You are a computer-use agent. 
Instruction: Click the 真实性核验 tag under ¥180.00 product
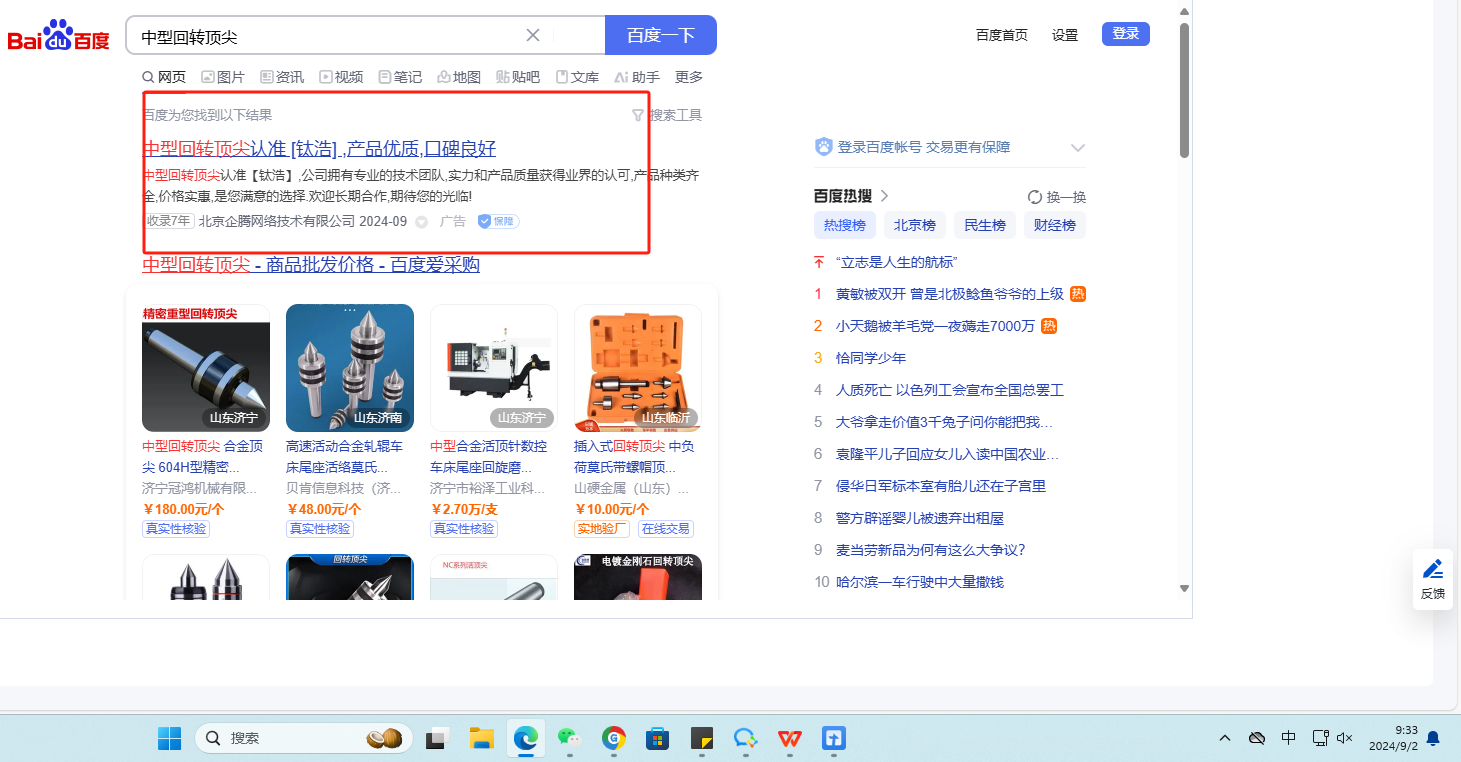point(176,529)
